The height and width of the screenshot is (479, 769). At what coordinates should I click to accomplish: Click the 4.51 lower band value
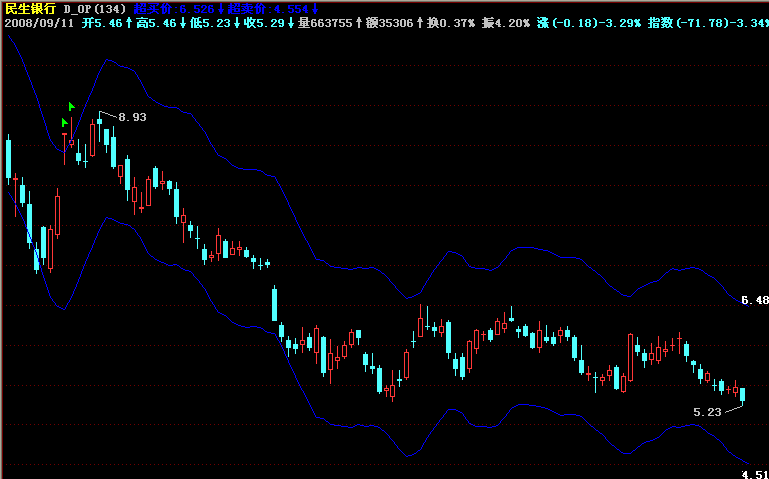point(755,474)
